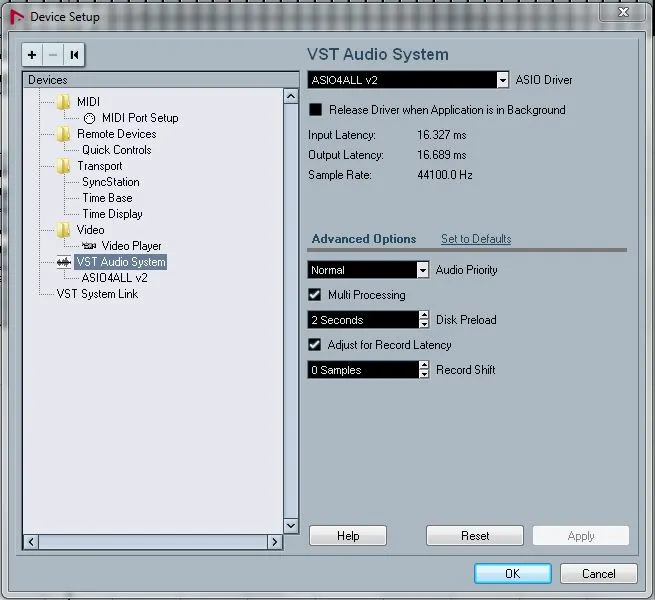655x600 pixels.
Task: Click the Help button
Action: (x=348, y=536)
